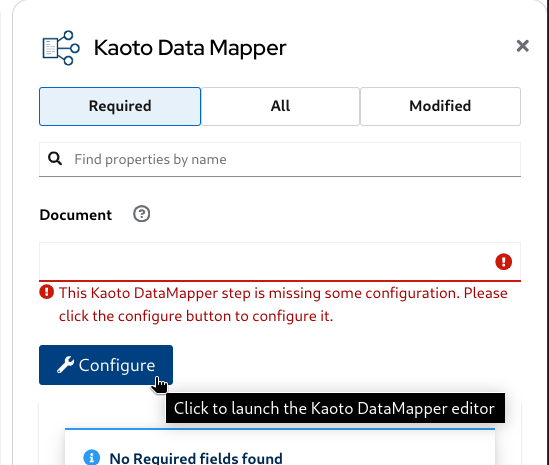Show only Modified fields

coord(440,106)
